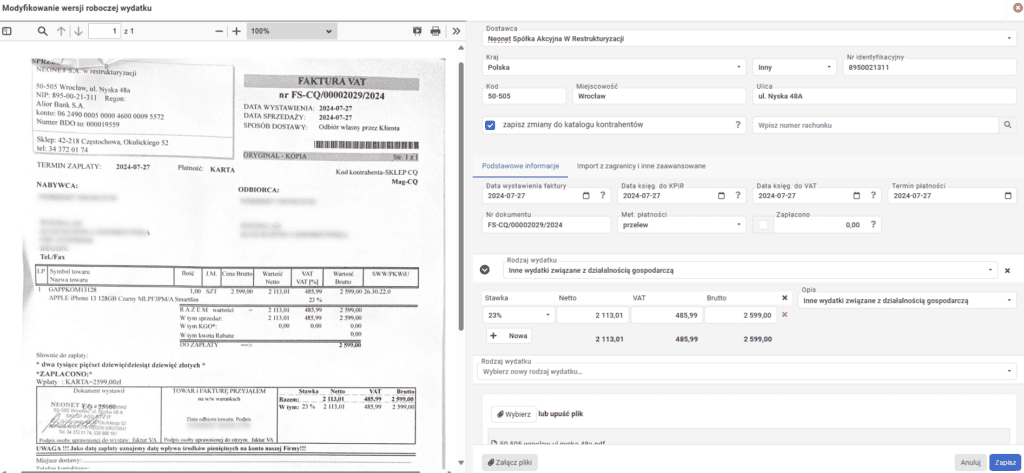Click the Nr dokumentu input field

click(x=545, y=225)
